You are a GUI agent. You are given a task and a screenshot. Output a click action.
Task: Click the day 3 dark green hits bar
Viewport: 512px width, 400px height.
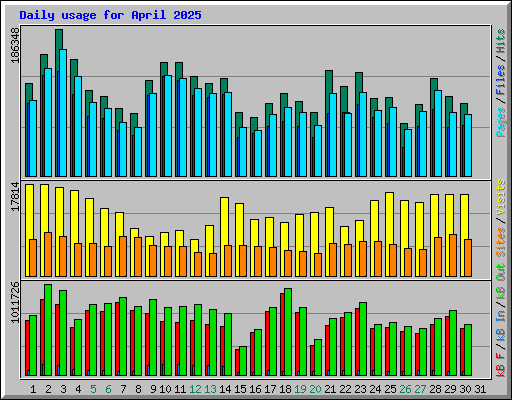59,39
